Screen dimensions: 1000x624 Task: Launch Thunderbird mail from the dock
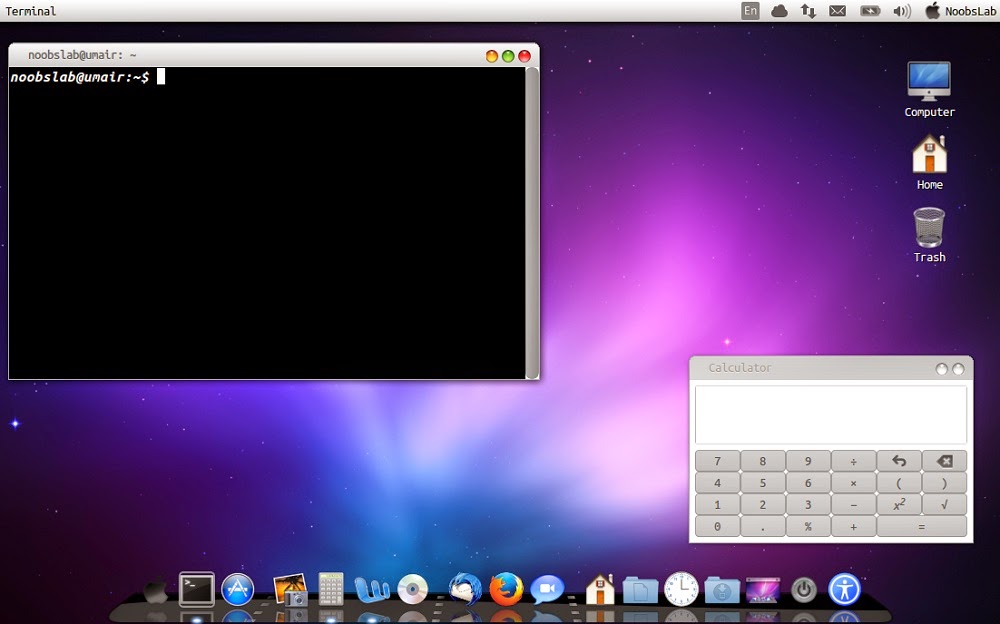click(465, 589)
